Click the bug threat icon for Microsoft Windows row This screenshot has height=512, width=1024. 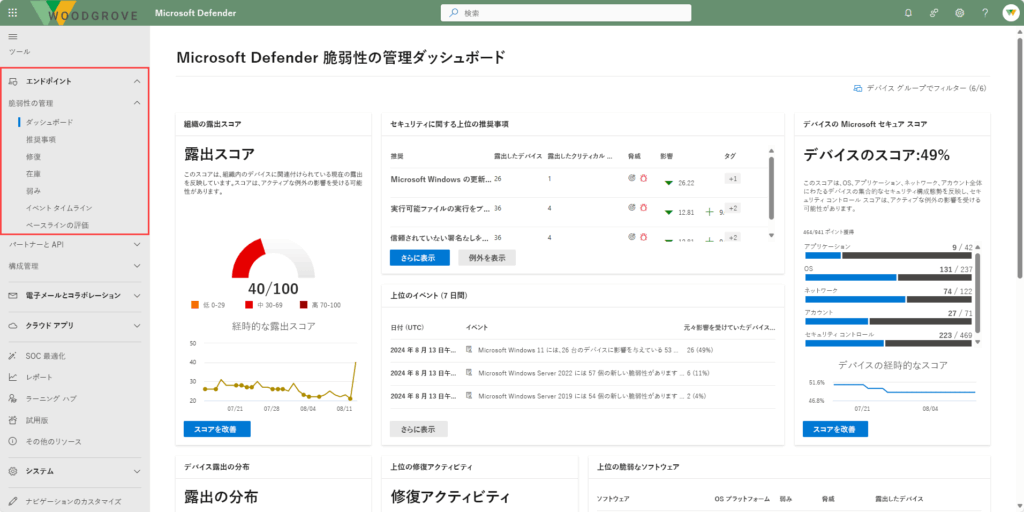pos(643,179)
